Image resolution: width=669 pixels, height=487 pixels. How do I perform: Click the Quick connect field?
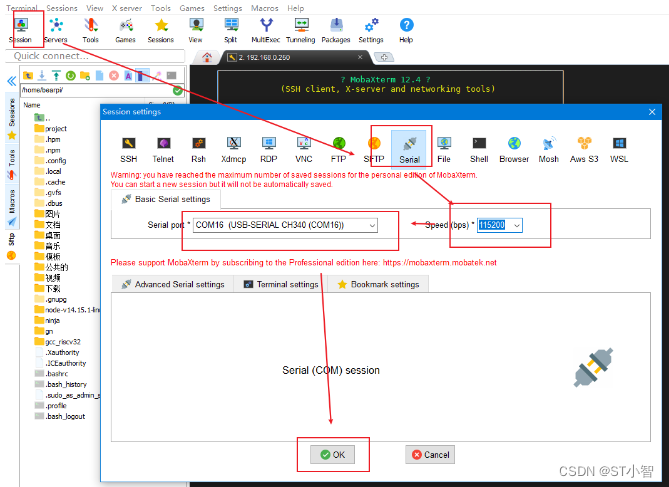pos(95,56)
